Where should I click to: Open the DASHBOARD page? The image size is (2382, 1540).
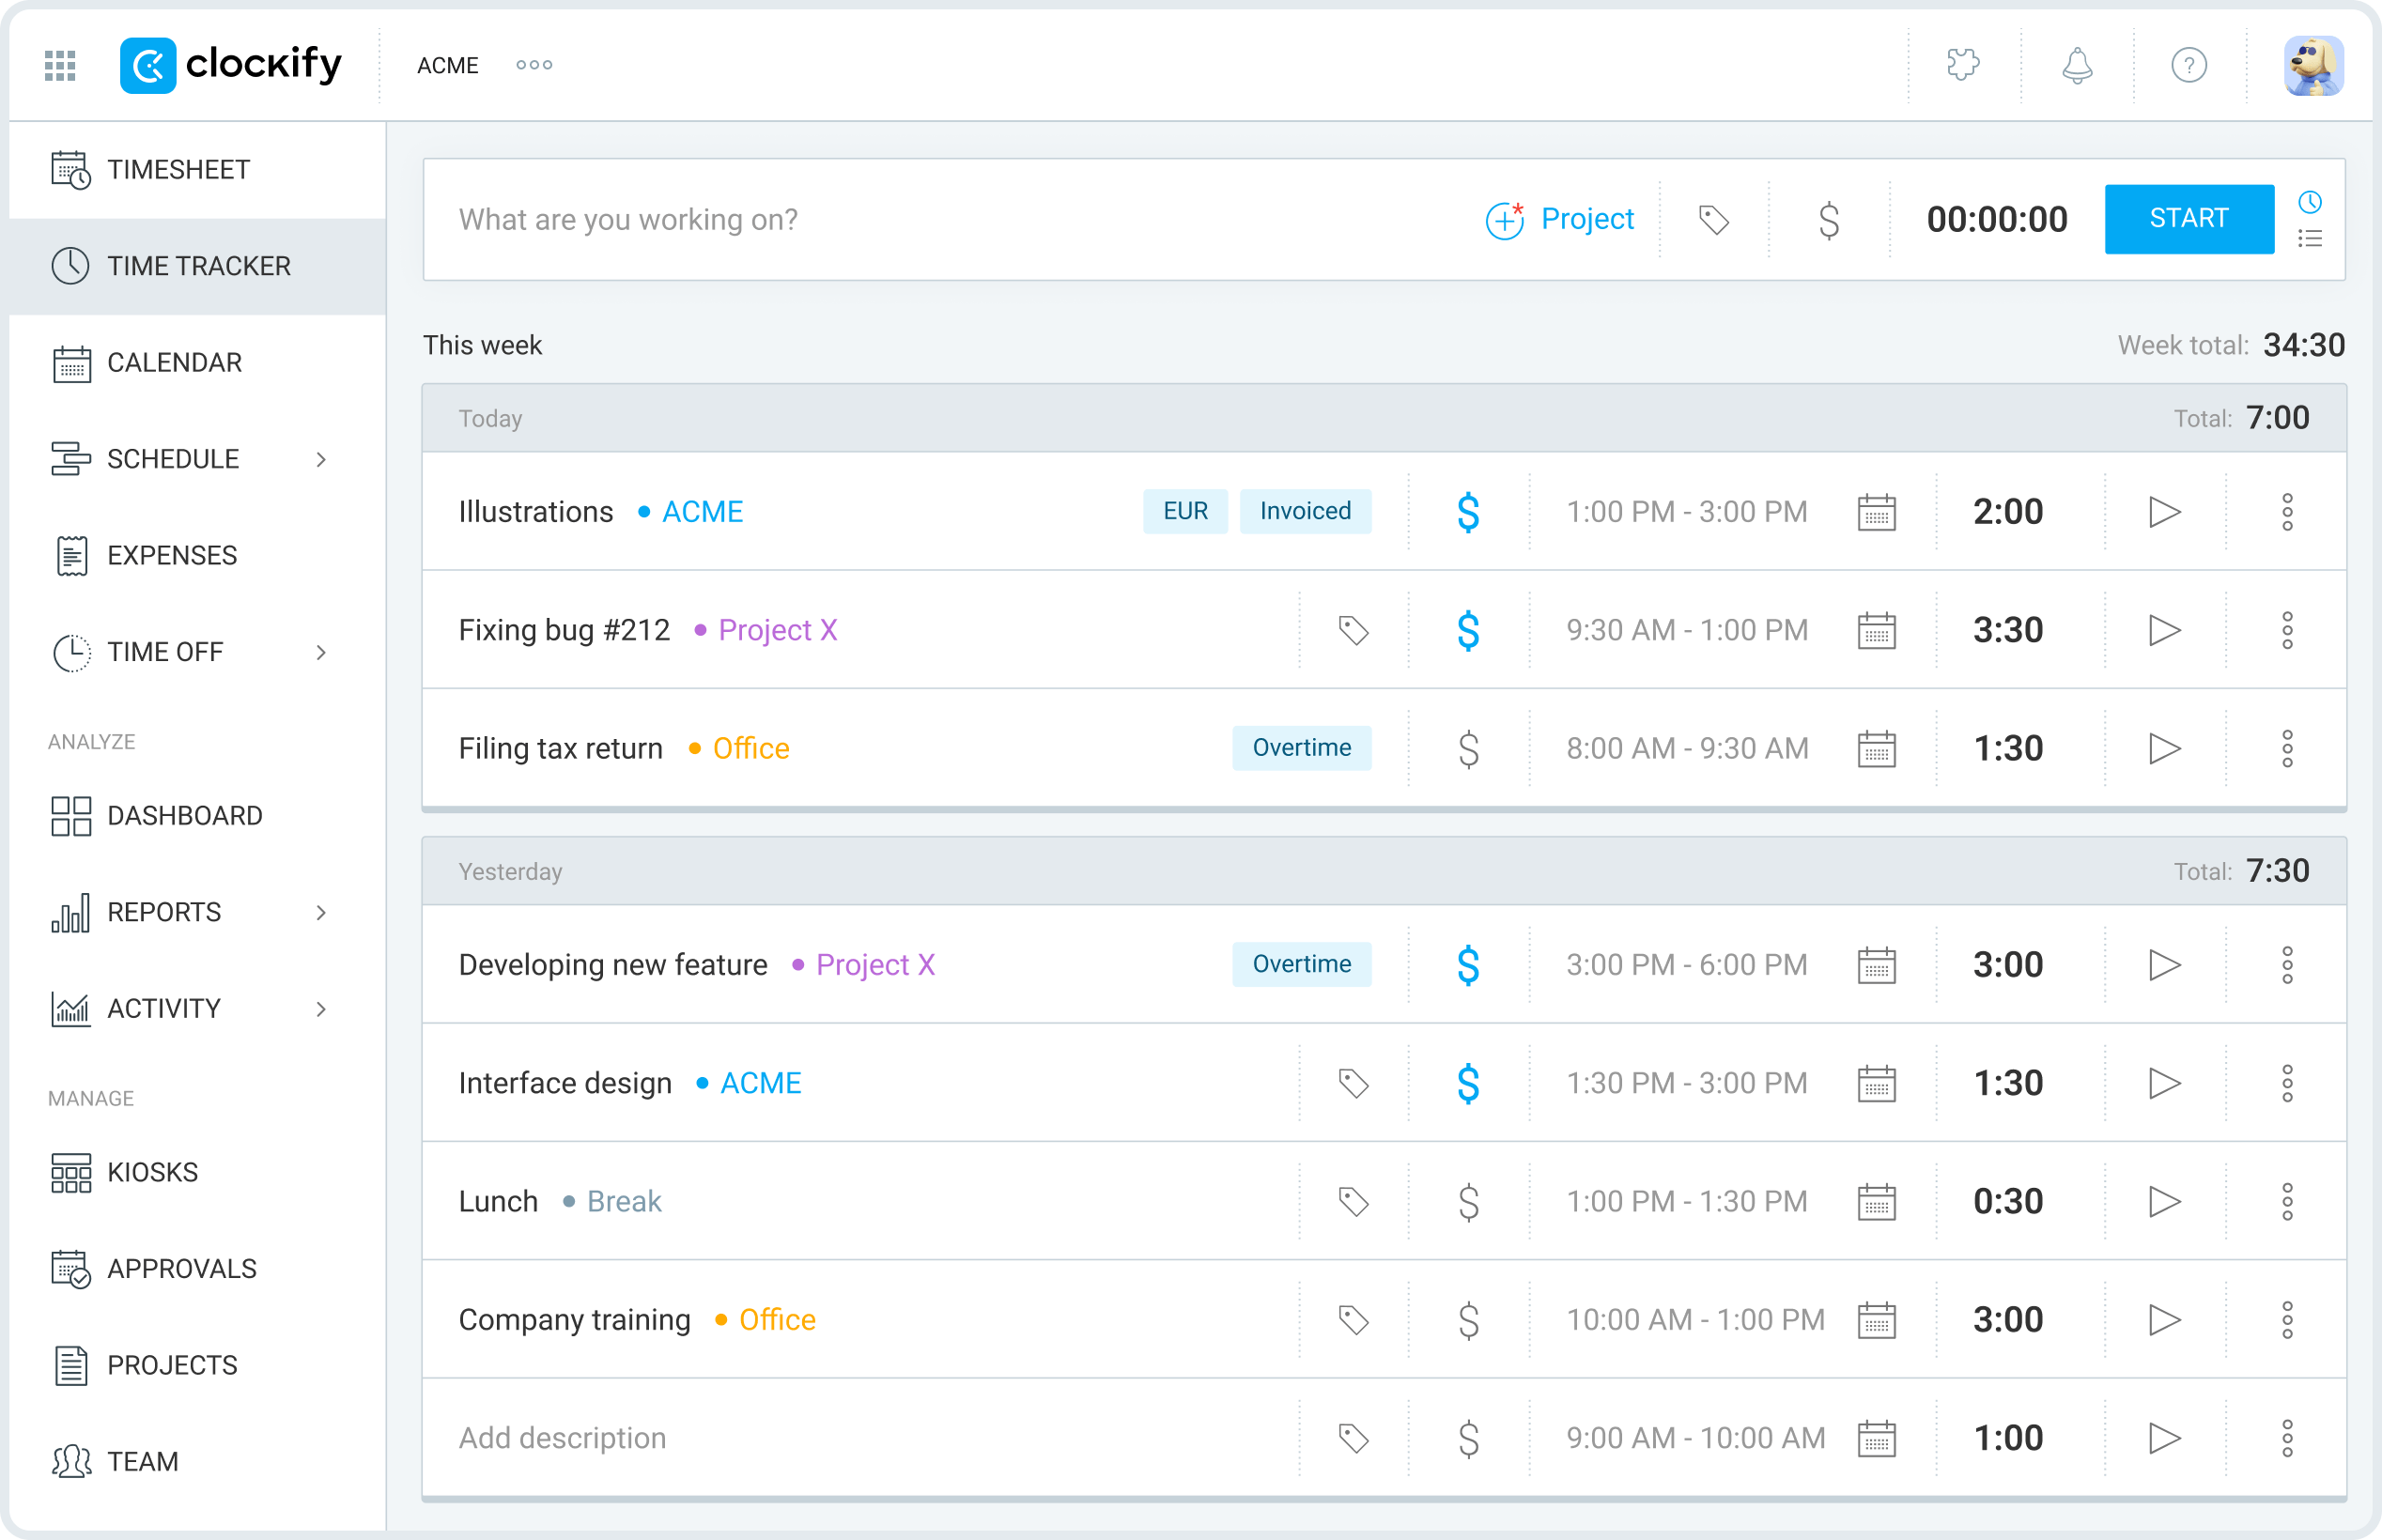(185, 815)
